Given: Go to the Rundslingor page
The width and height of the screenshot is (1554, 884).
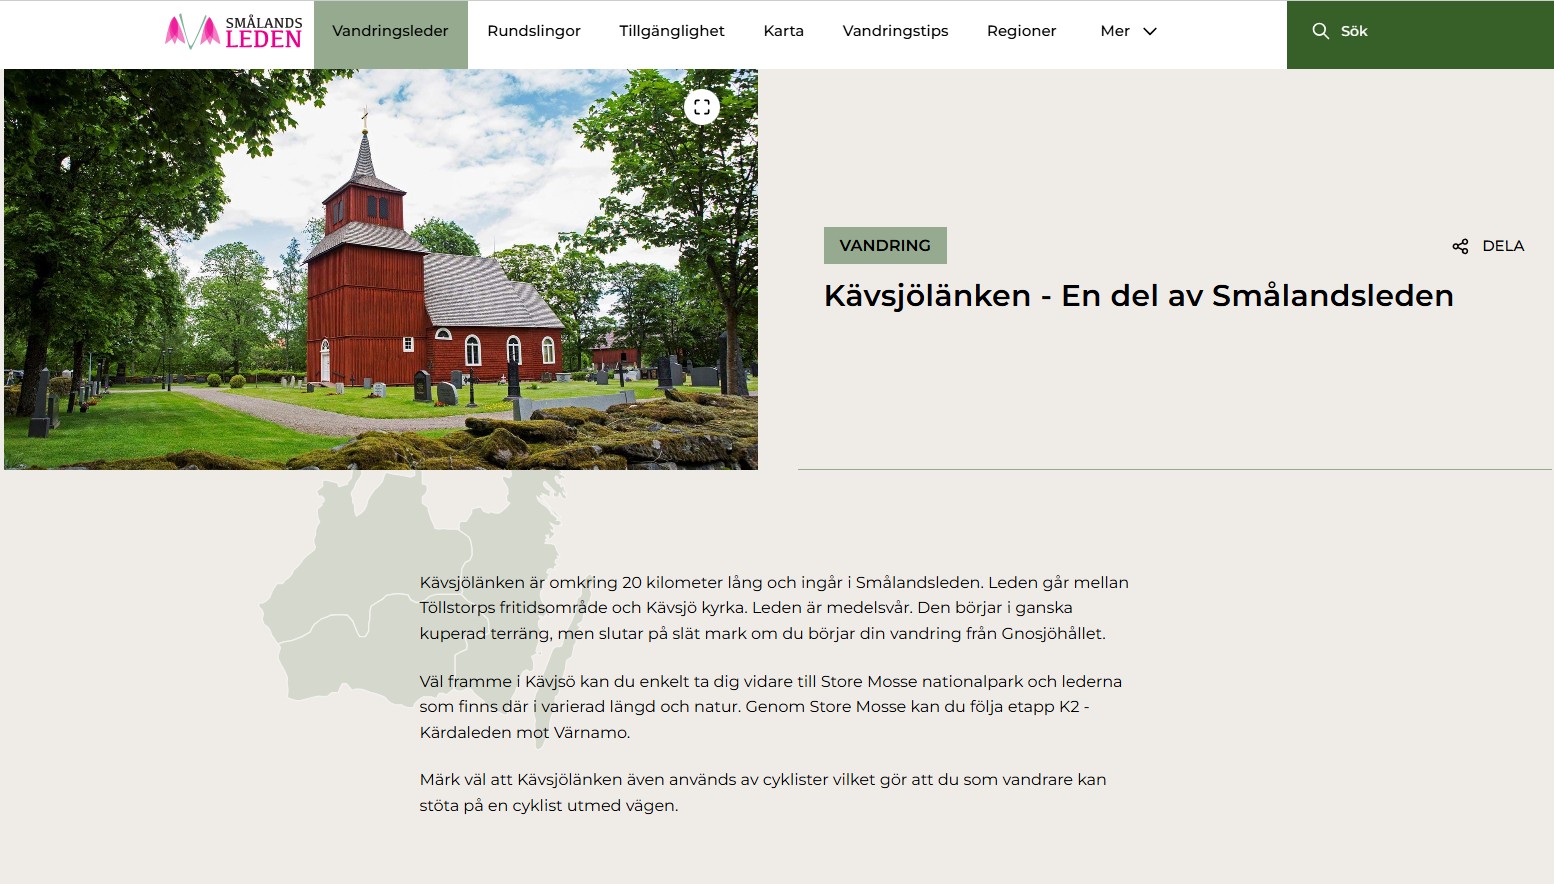Looking at the screenshot, I should [534, 31].
